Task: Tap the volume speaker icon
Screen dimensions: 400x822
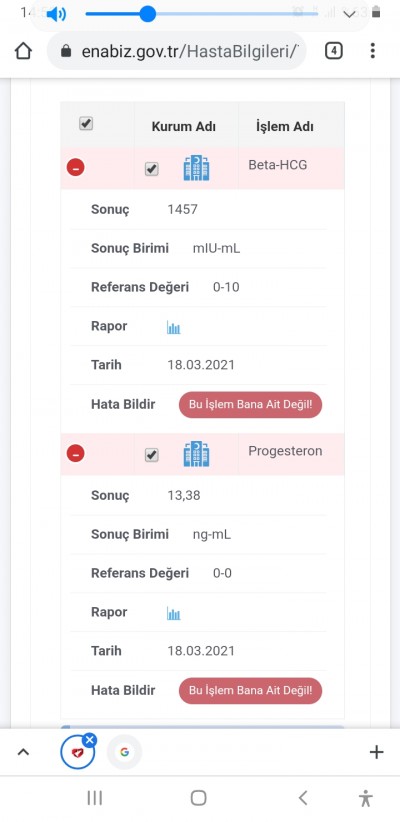Action: tap(56, 14)
